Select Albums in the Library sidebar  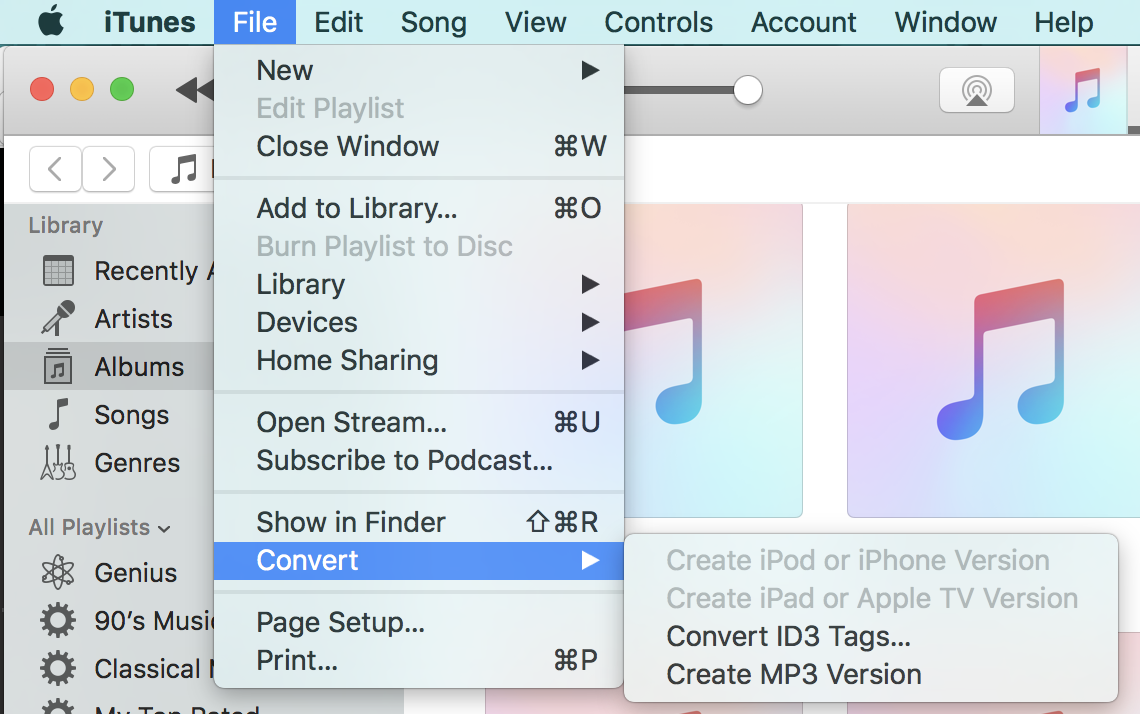point(110,366)
